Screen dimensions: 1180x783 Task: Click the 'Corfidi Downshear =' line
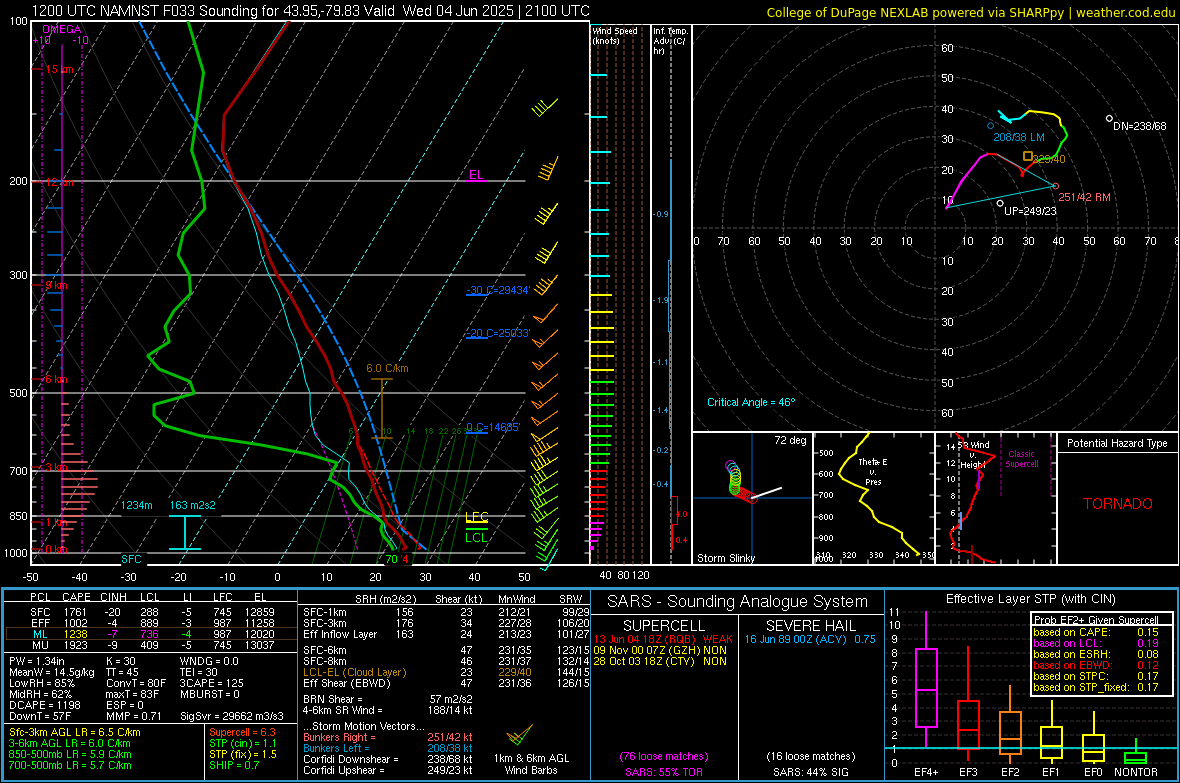[x=388, y=759]
